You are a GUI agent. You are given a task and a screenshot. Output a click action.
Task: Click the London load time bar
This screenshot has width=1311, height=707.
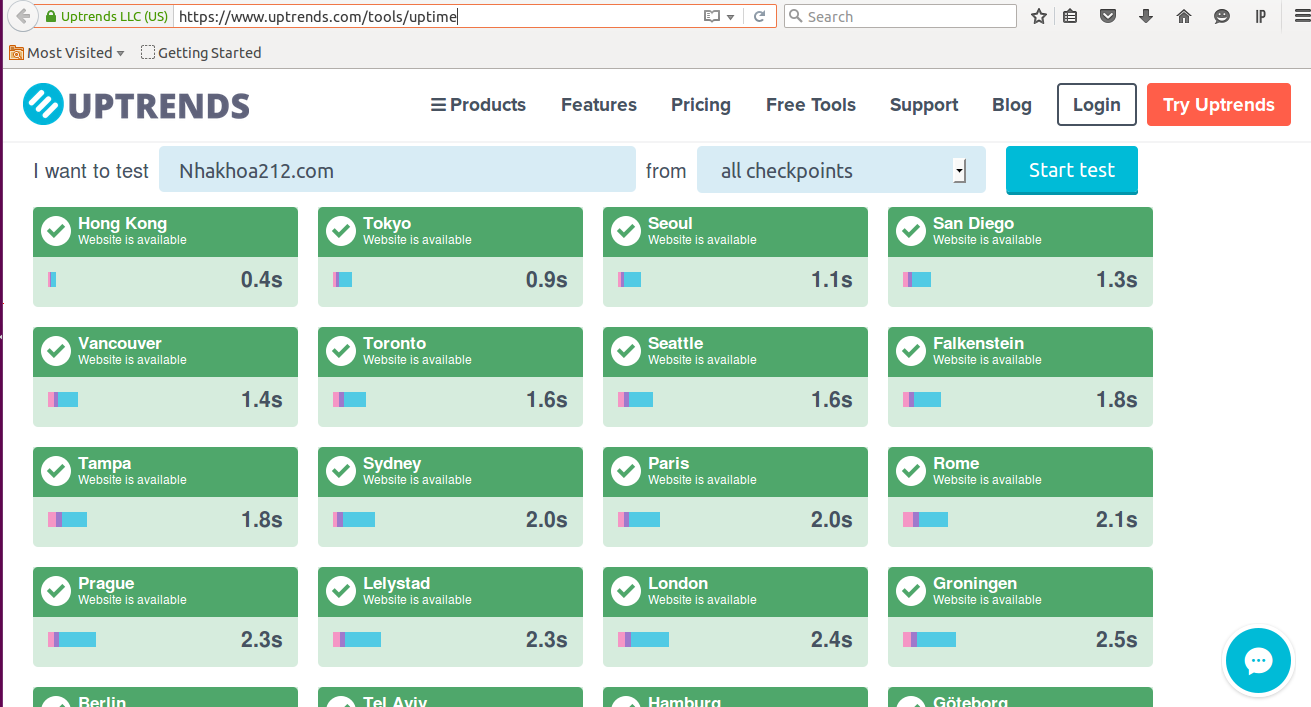[x=643, y=640]
